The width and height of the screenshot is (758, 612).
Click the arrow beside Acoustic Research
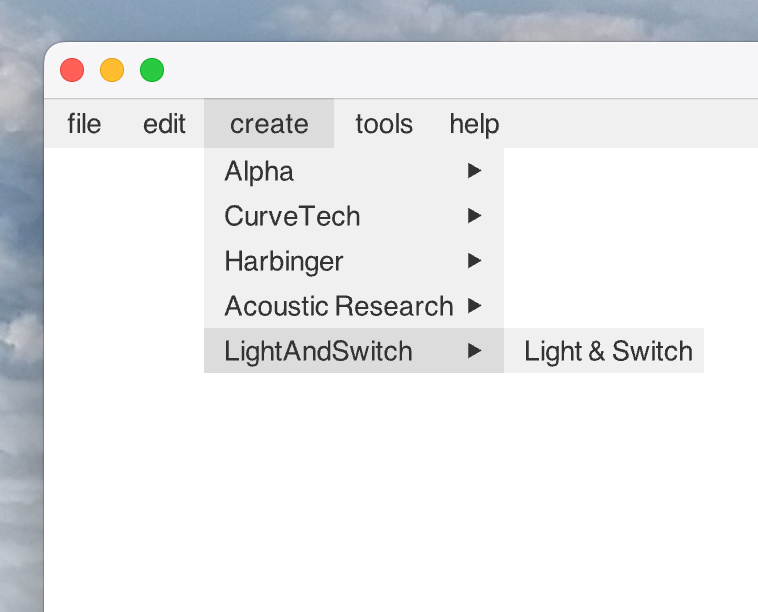coord(475,306)
